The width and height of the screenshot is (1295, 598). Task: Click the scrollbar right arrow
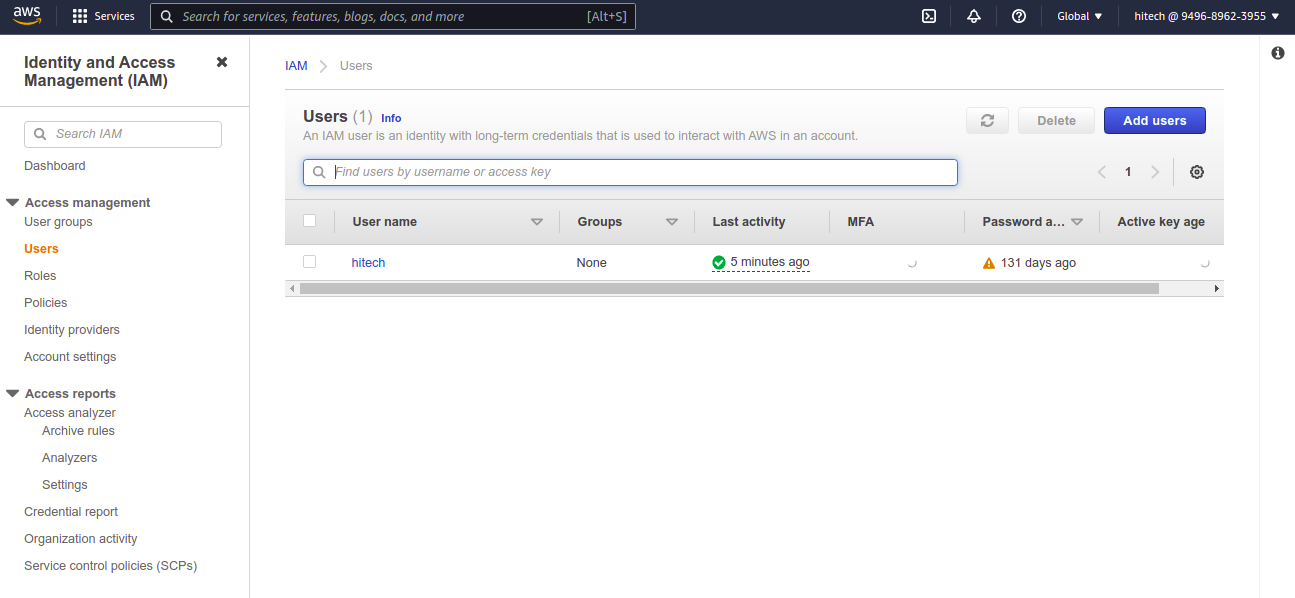(1217, 288)
